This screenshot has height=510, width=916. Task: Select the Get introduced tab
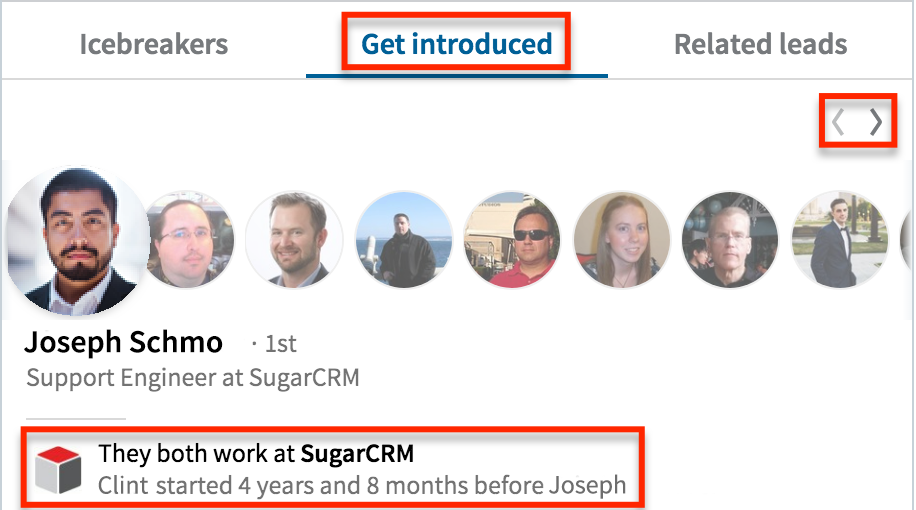click(457, 45)
